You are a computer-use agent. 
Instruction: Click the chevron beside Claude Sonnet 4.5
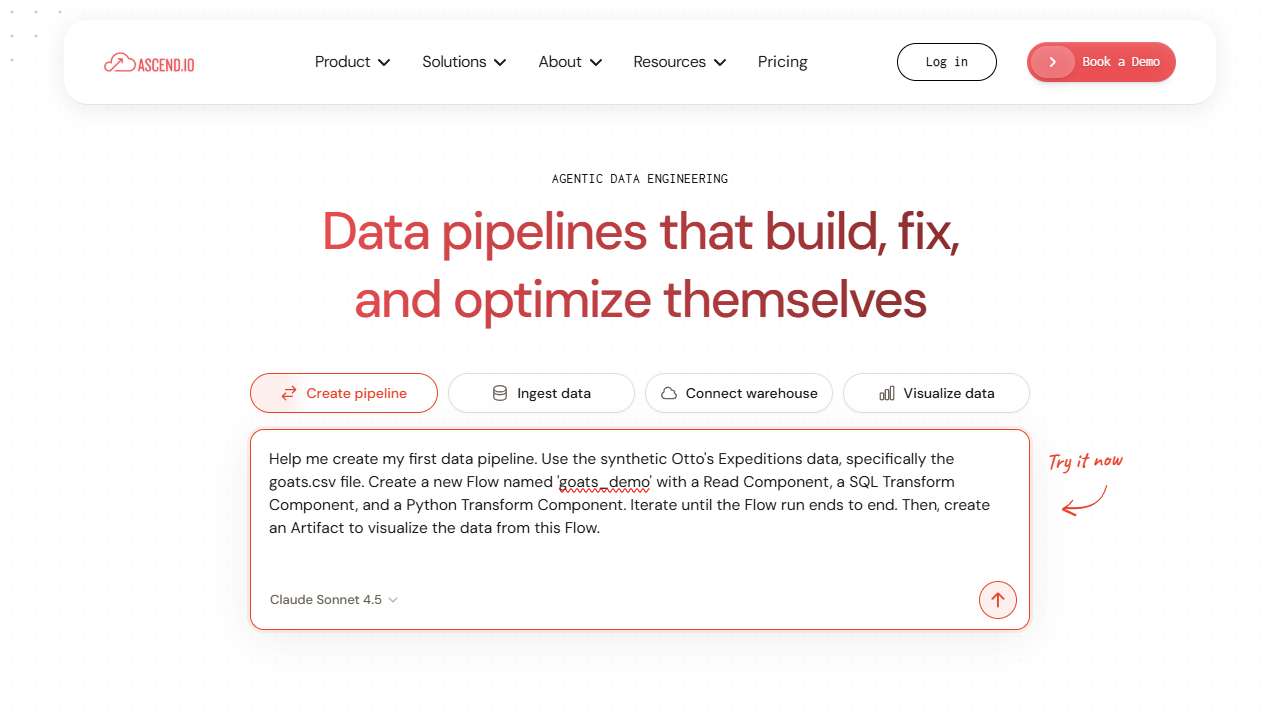(x=393, y=600)
